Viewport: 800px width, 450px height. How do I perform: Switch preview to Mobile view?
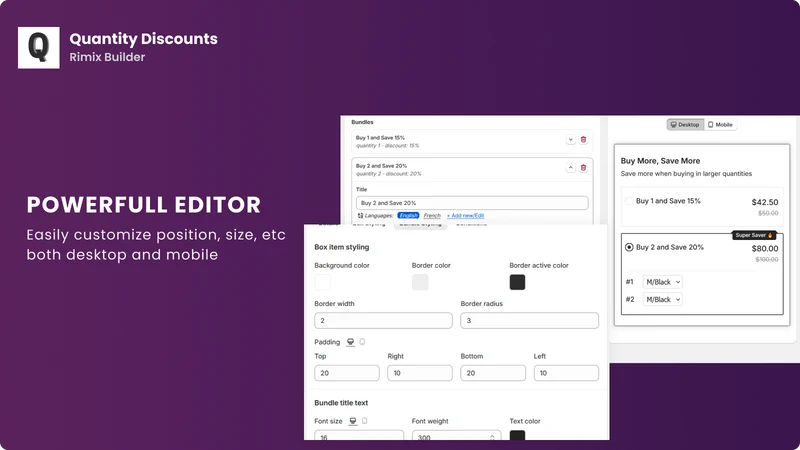tap(720, 124)
